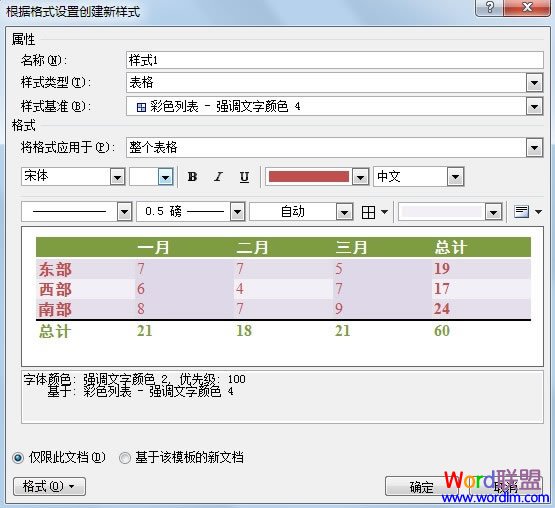Open the 样式基准 dropdown list
Image resolution: width=555 pixels, height=508 pixels.
[534, 106]
